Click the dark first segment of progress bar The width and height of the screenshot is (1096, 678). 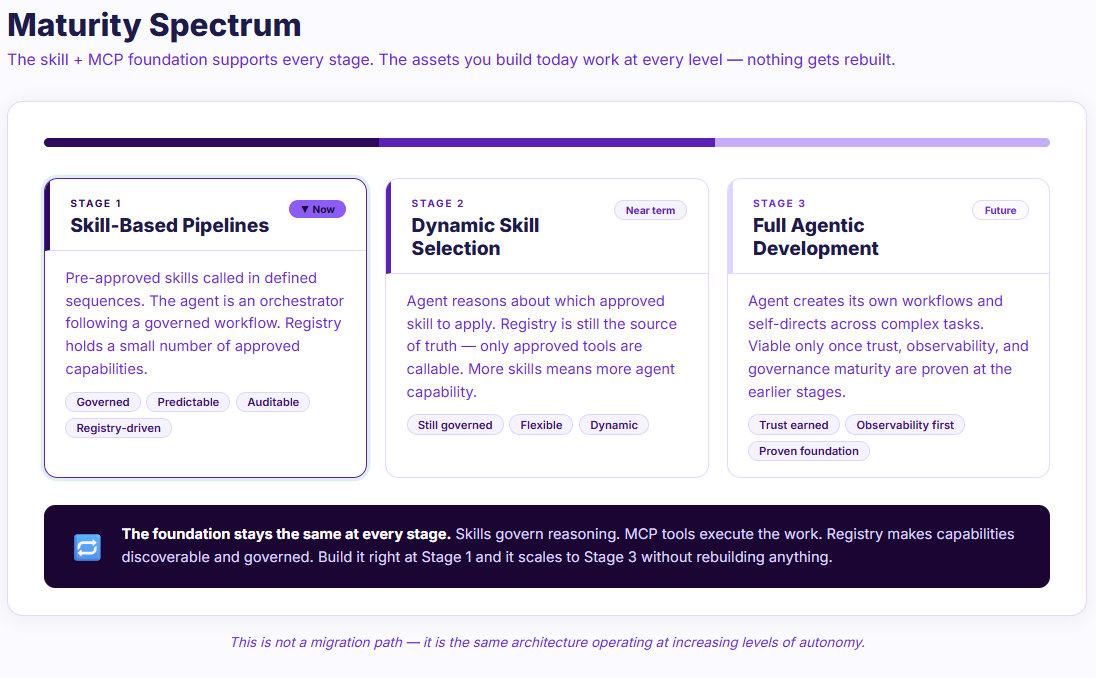211,143
